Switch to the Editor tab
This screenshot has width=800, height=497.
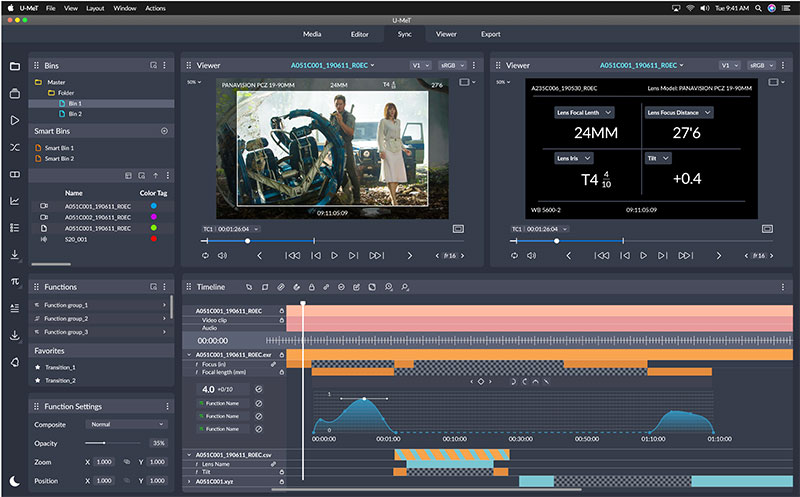point(359,34)
